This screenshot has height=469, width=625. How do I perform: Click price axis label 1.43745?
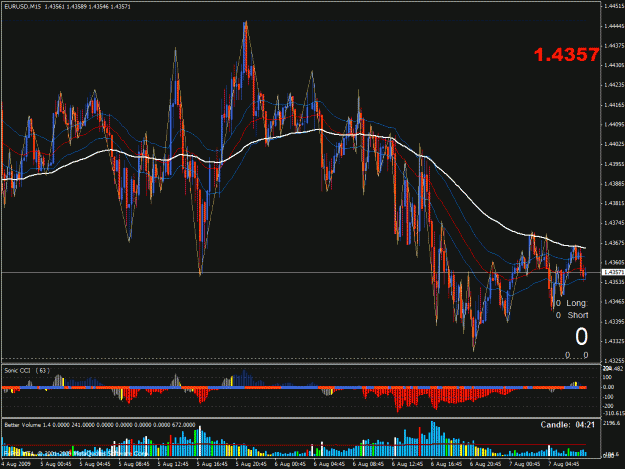[x=614, y=223]
